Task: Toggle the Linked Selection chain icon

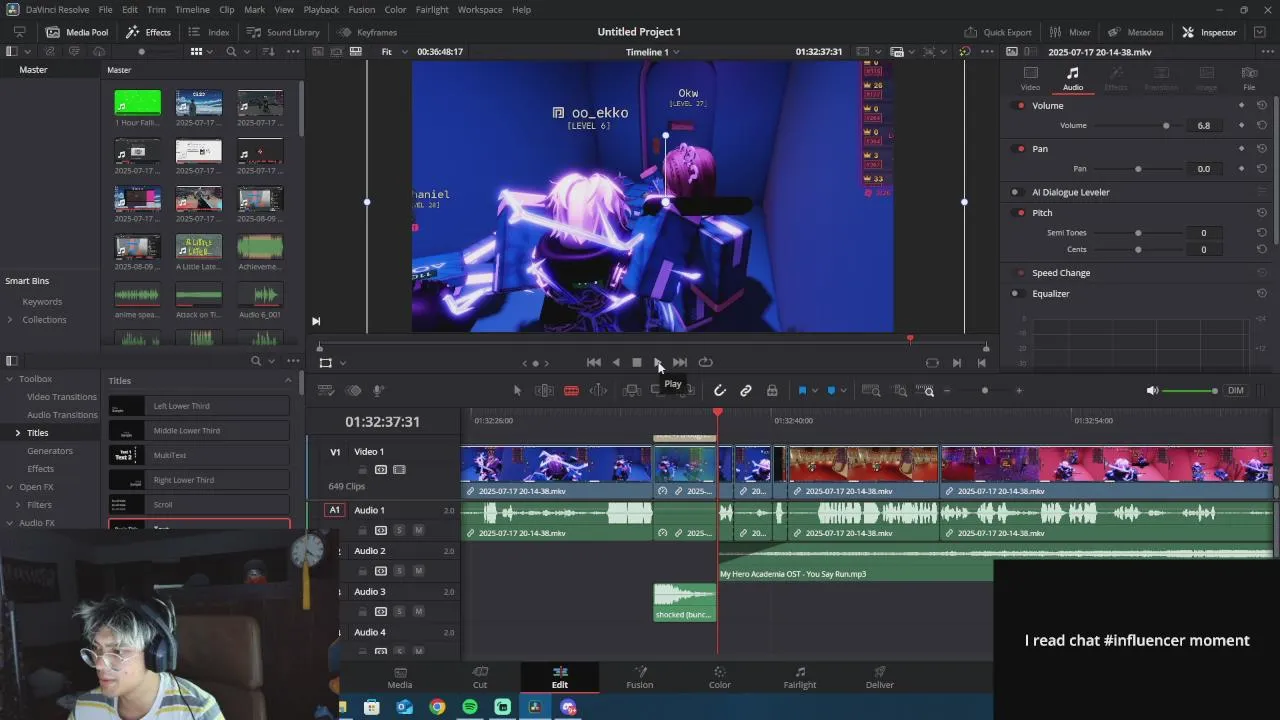Action: 746,391
